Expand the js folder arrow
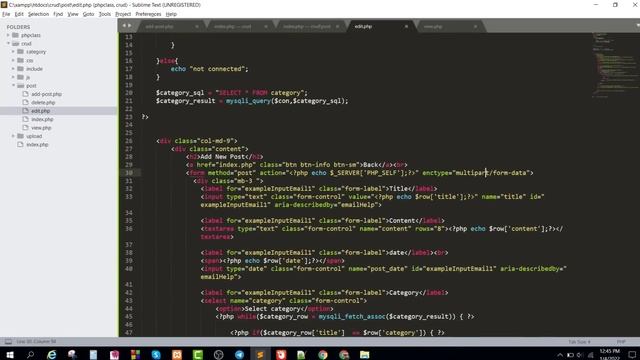Screen dimensions: 640x360 point(13,77)
